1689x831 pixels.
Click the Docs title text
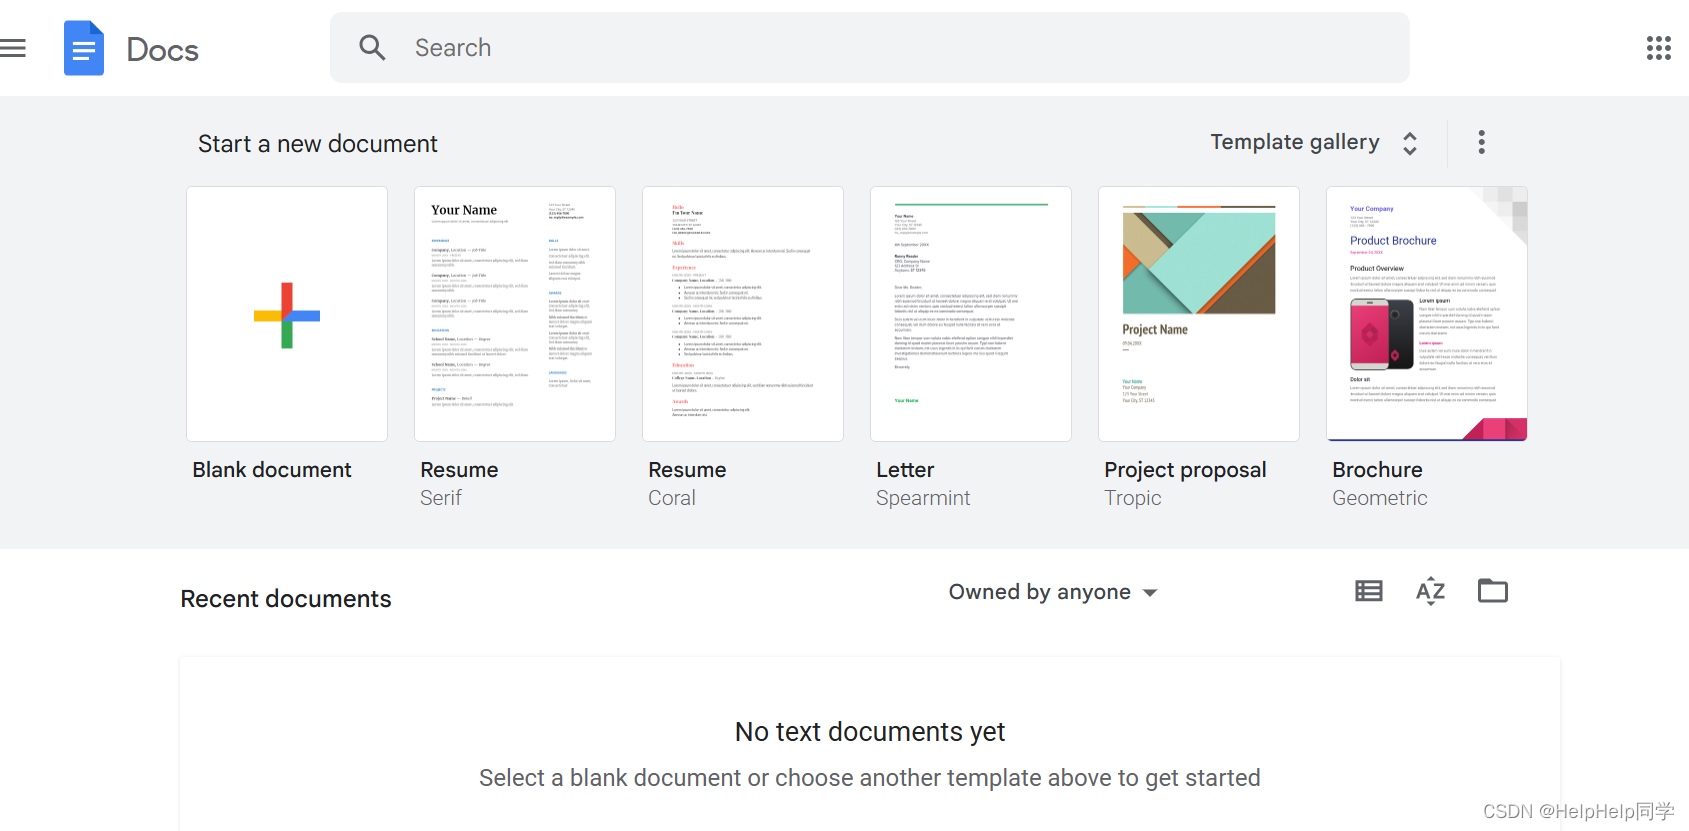pyautogui.click(x=163, y=49)
